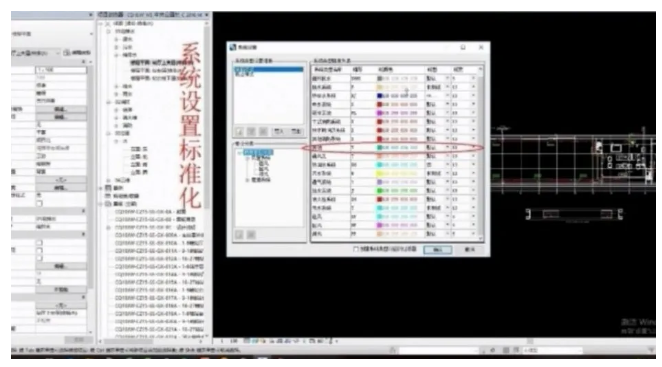Open the 立面: 北 view in Project Browser
This screenshot has width=662, height=367.
tap(139, 157)
